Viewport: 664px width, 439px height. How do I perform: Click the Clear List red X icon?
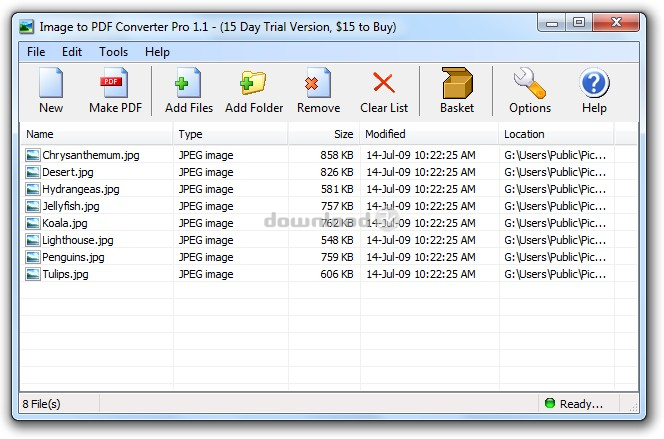tap(384, 83)
